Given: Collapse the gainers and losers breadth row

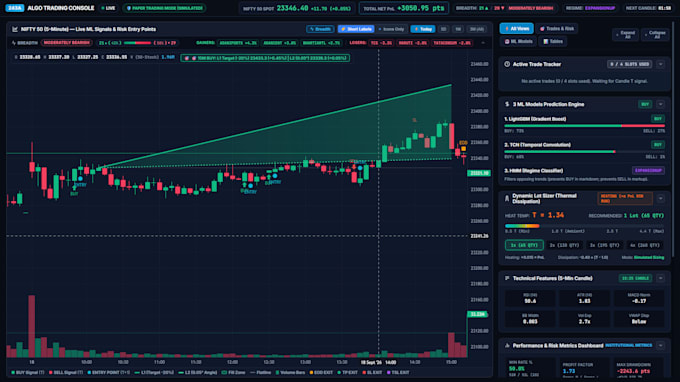Looking at the screenshot, I should [483, 43].
